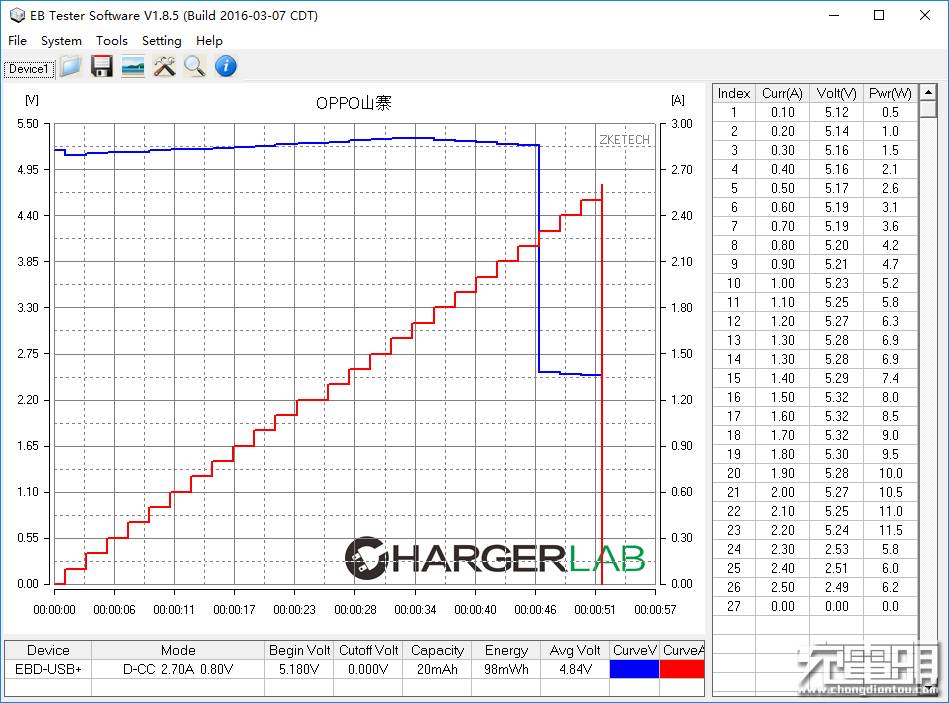Select row index 27 with zero values
949x703 pixels.
pos(815,606)
